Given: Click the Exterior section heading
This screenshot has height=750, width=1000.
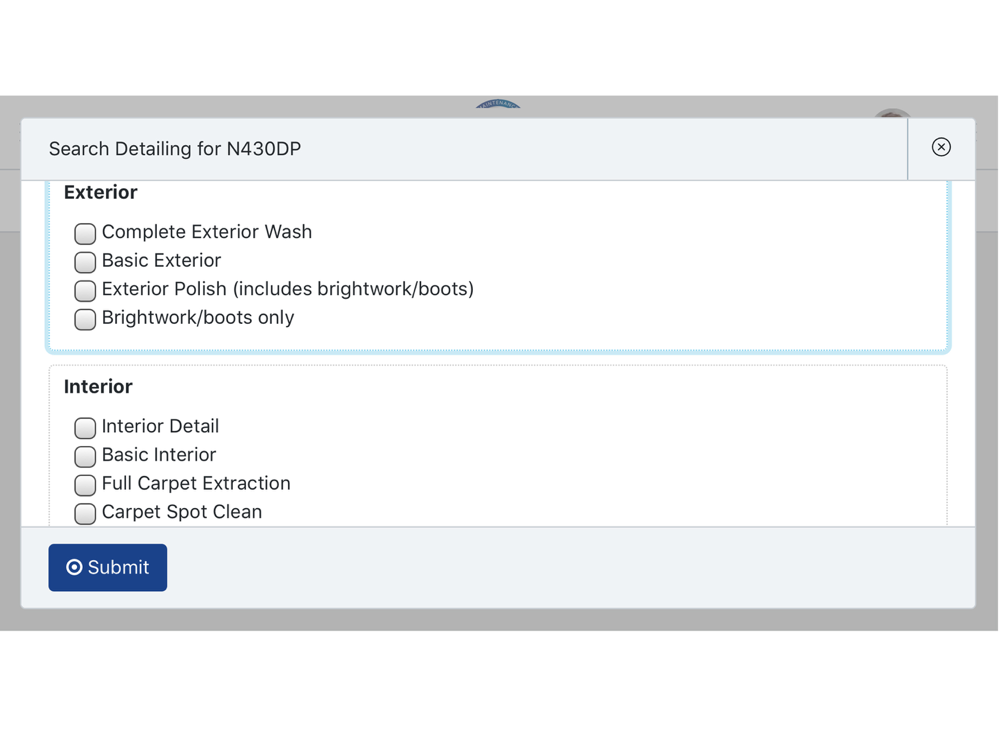Looking at the screenshot, I should 101,192.
